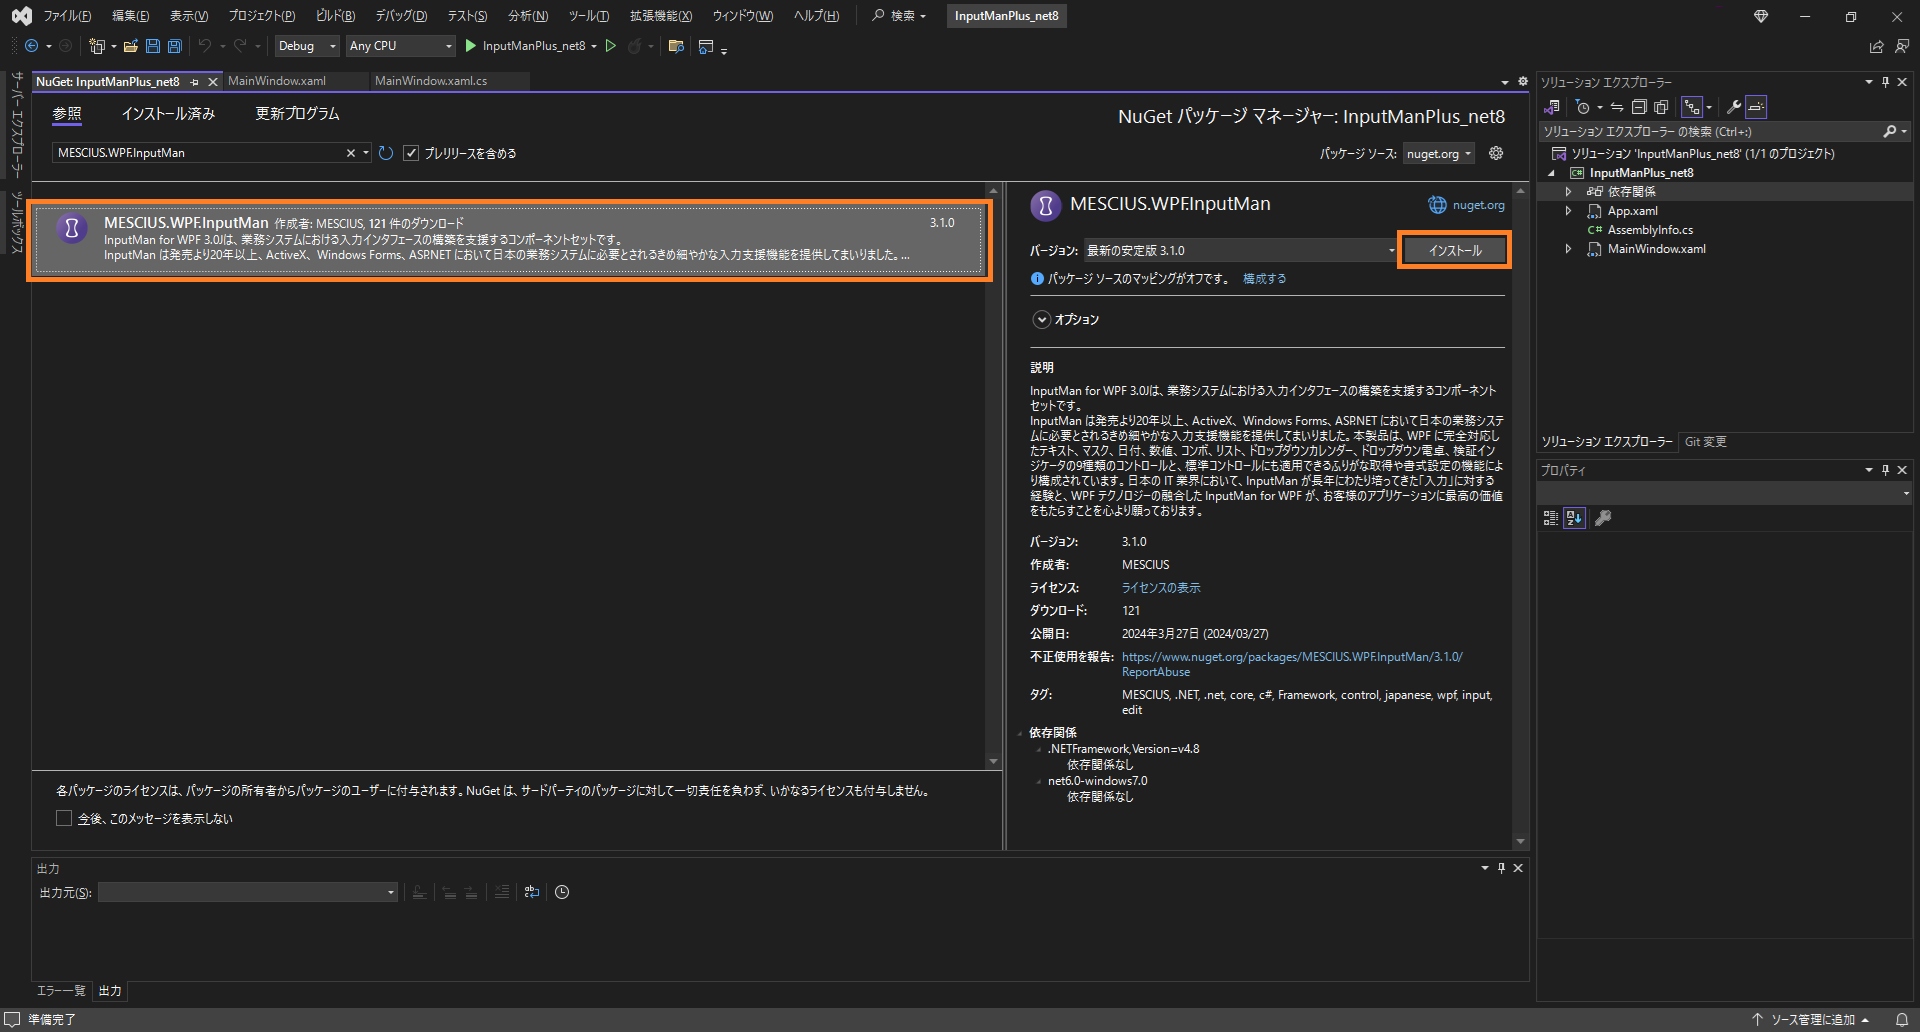Screen dimensions: 1920x1032
Task: Open the Error List tab
Action: coord(61,991)
